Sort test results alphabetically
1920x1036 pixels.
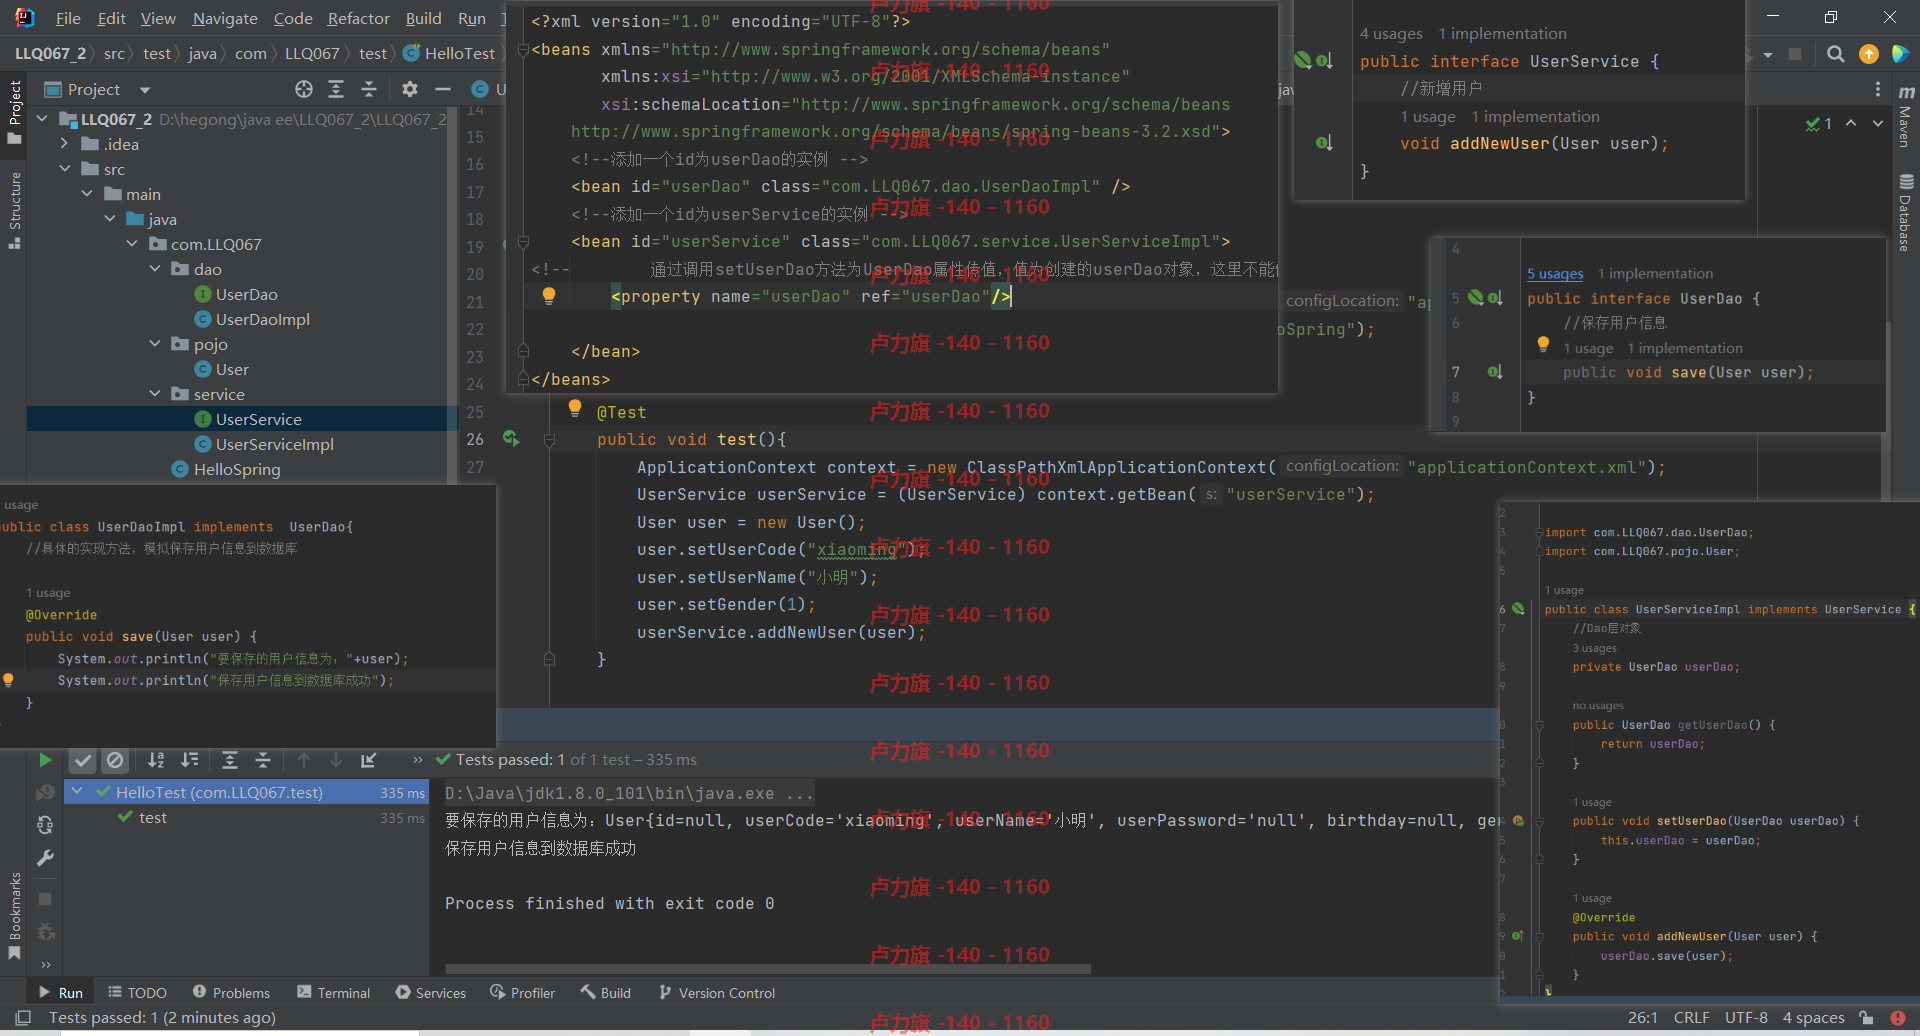156,760
